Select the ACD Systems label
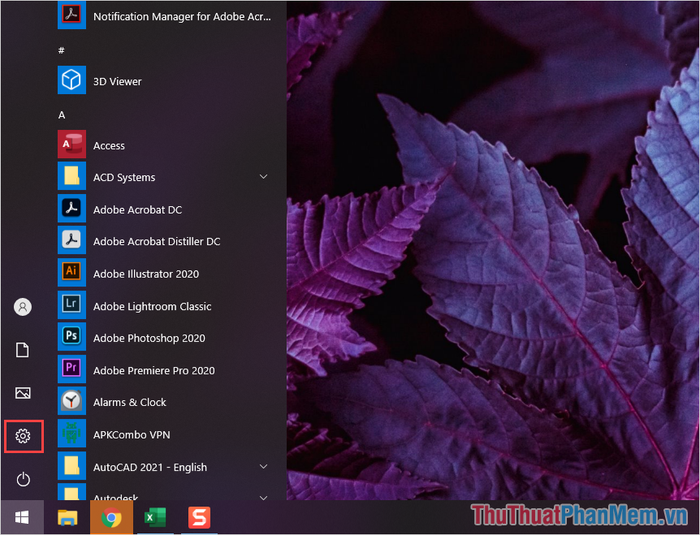The width and height of the screenshot is (700, 535). click(124, 177)
